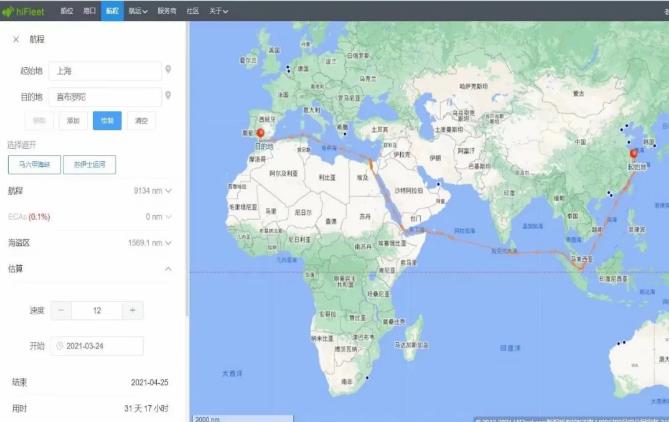Image resolution: width=669 pixels, height=422 pixels.
Task: Open the 开始 date picker showing 2021-03-24
Action: 97,346
